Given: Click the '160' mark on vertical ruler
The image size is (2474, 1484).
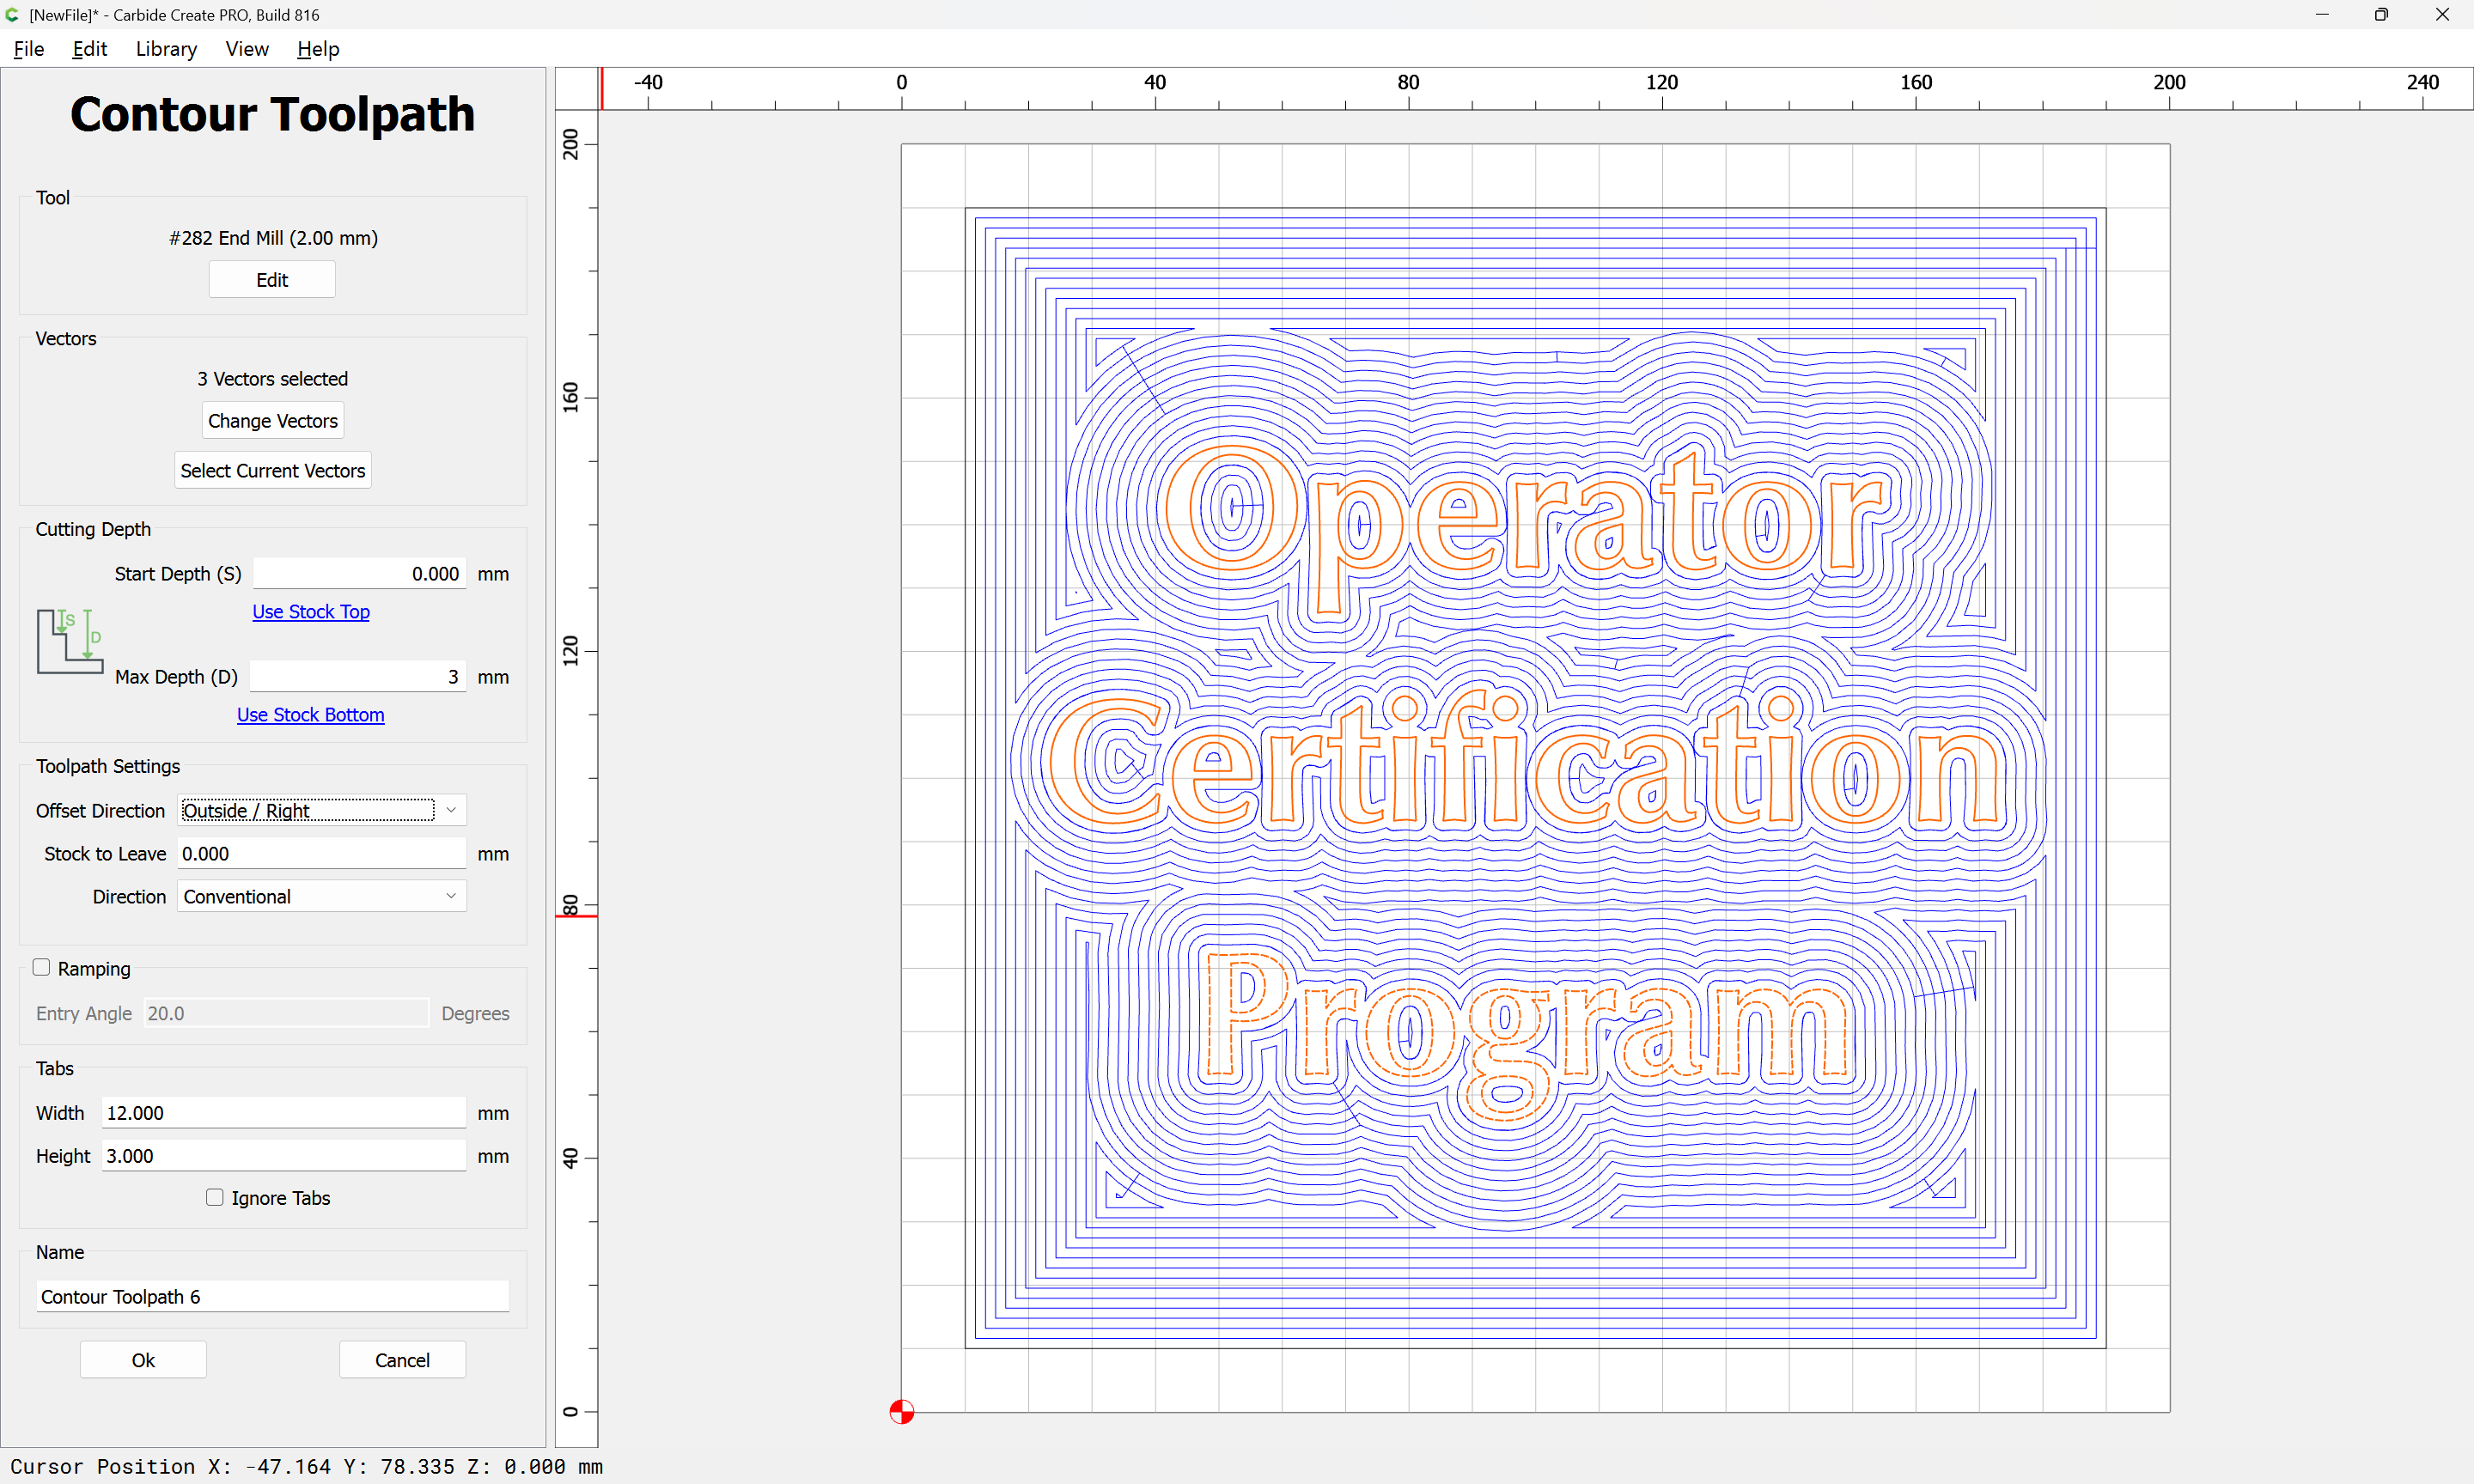Looking at the screenshot, I should coord(570,397).
